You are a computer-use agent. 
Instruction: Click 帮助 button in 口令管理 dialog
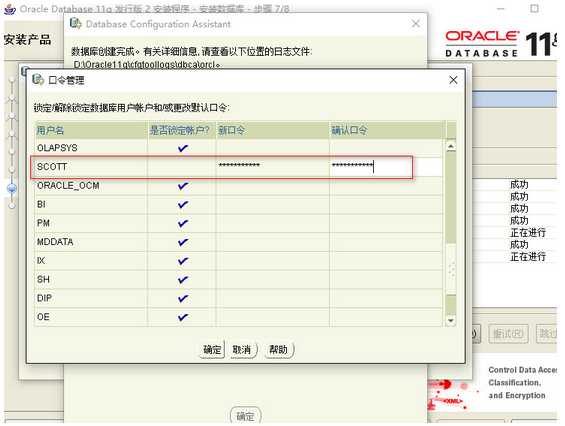click(x=279, y=349)
